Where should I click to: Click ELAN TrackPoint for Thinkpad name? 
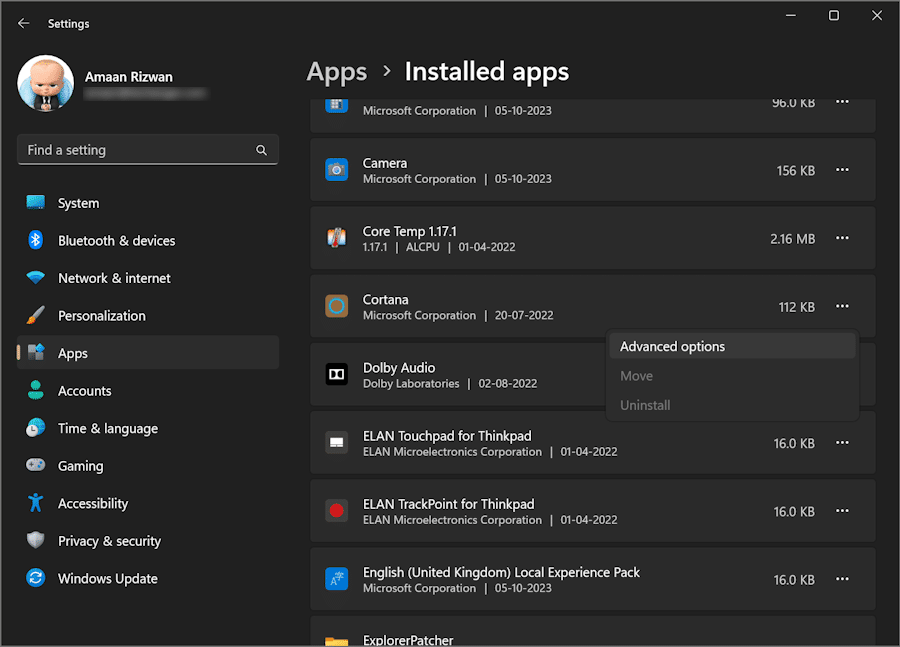[x=449, y=504]
